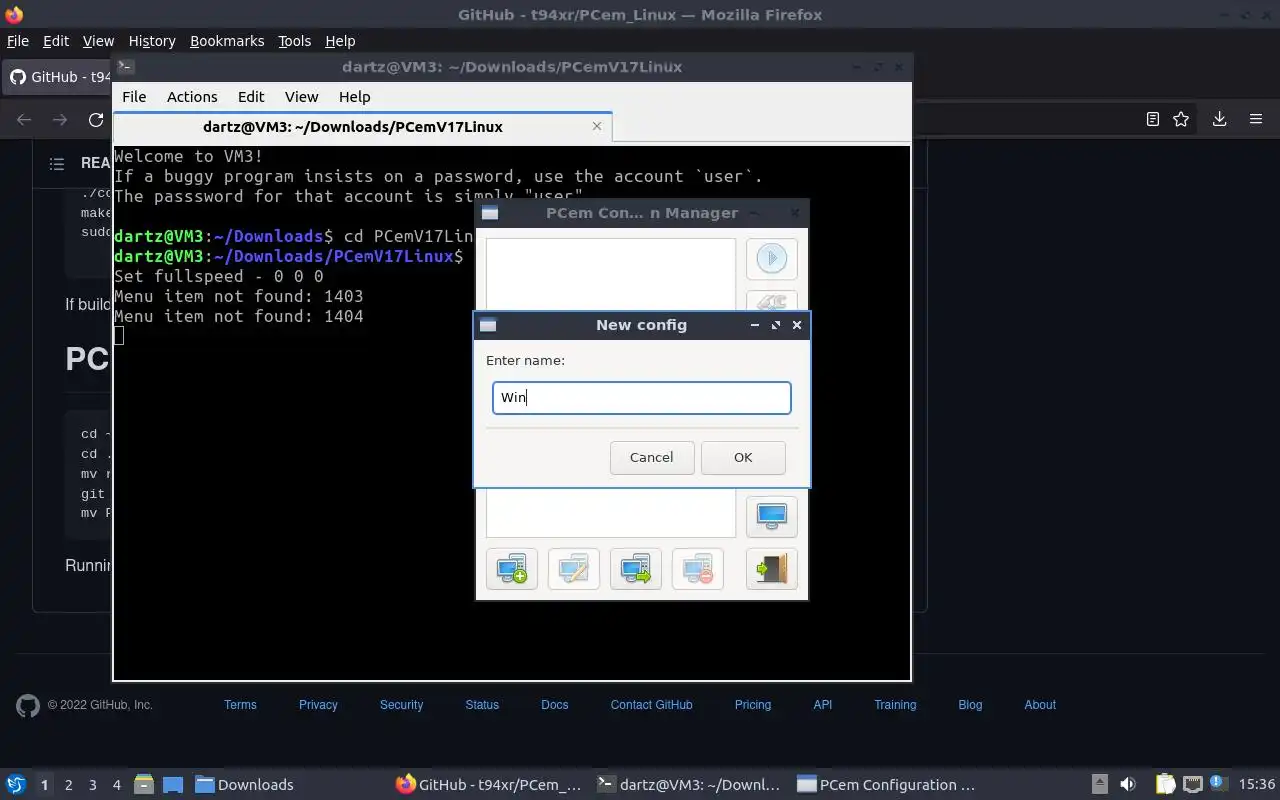Open the Privacy footer link

tap(318, 705)
